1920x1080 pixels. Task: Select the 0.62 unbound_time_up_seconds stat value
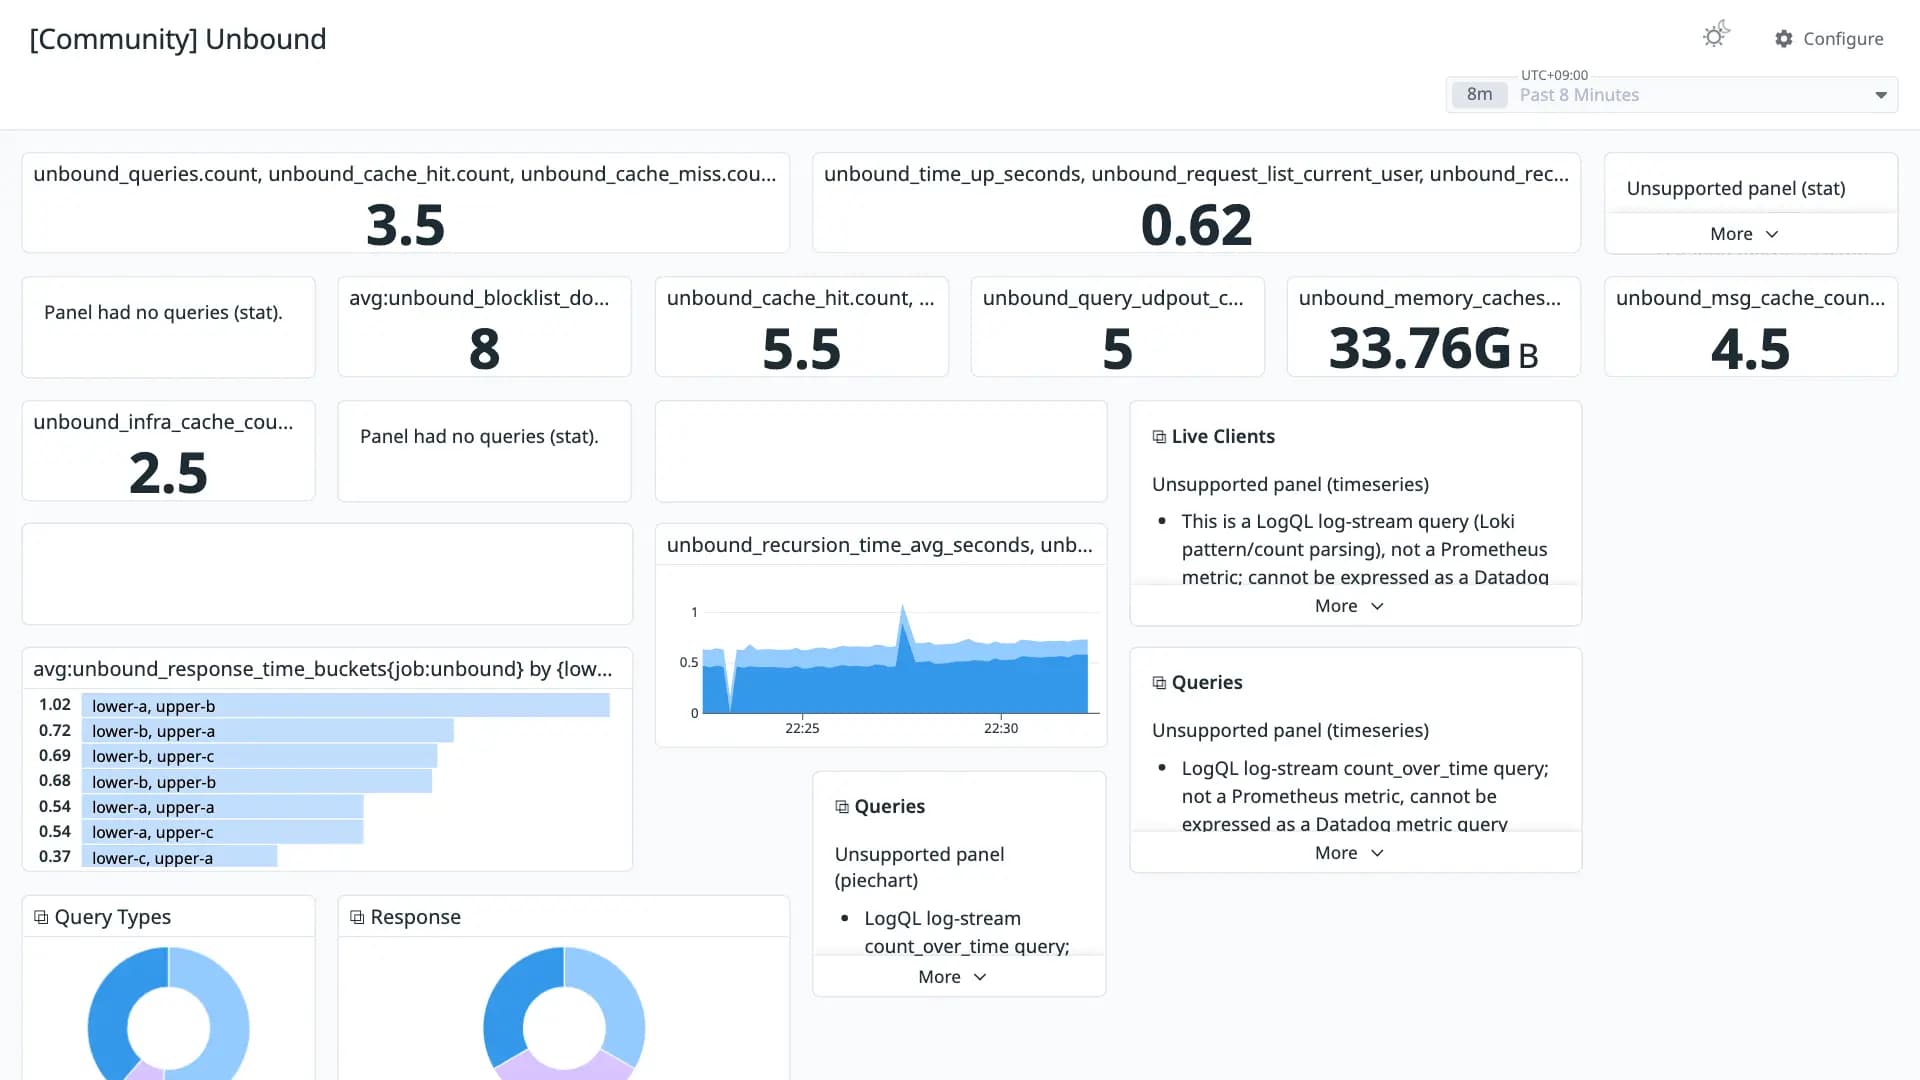click(1196, 225)
